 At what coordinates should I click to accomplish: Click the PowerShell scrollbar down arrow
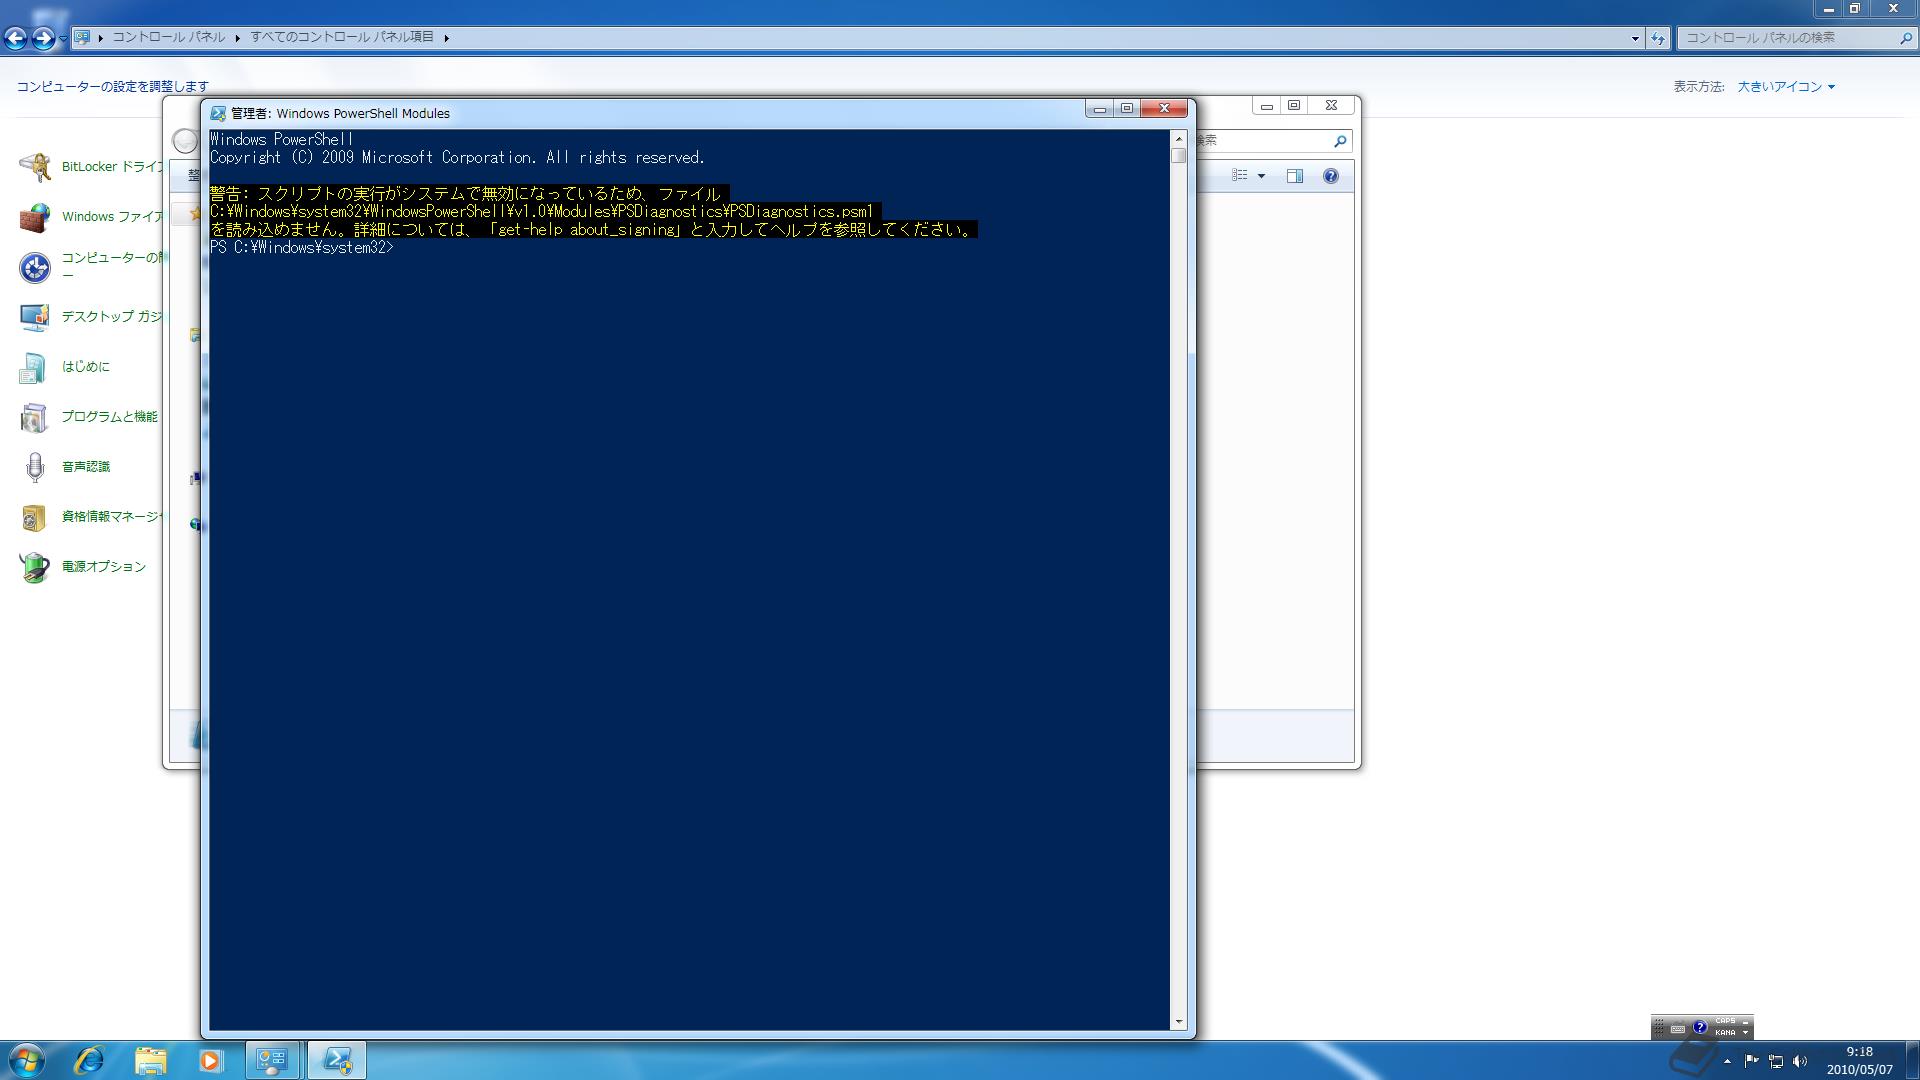[x=1179, y=1022]
